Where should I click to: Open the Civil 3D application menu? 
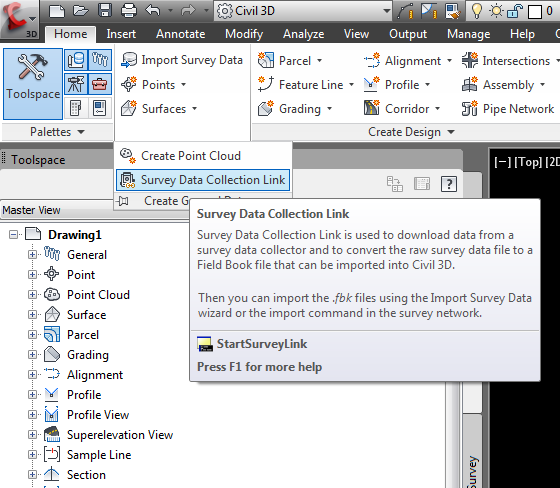[19, 19]
